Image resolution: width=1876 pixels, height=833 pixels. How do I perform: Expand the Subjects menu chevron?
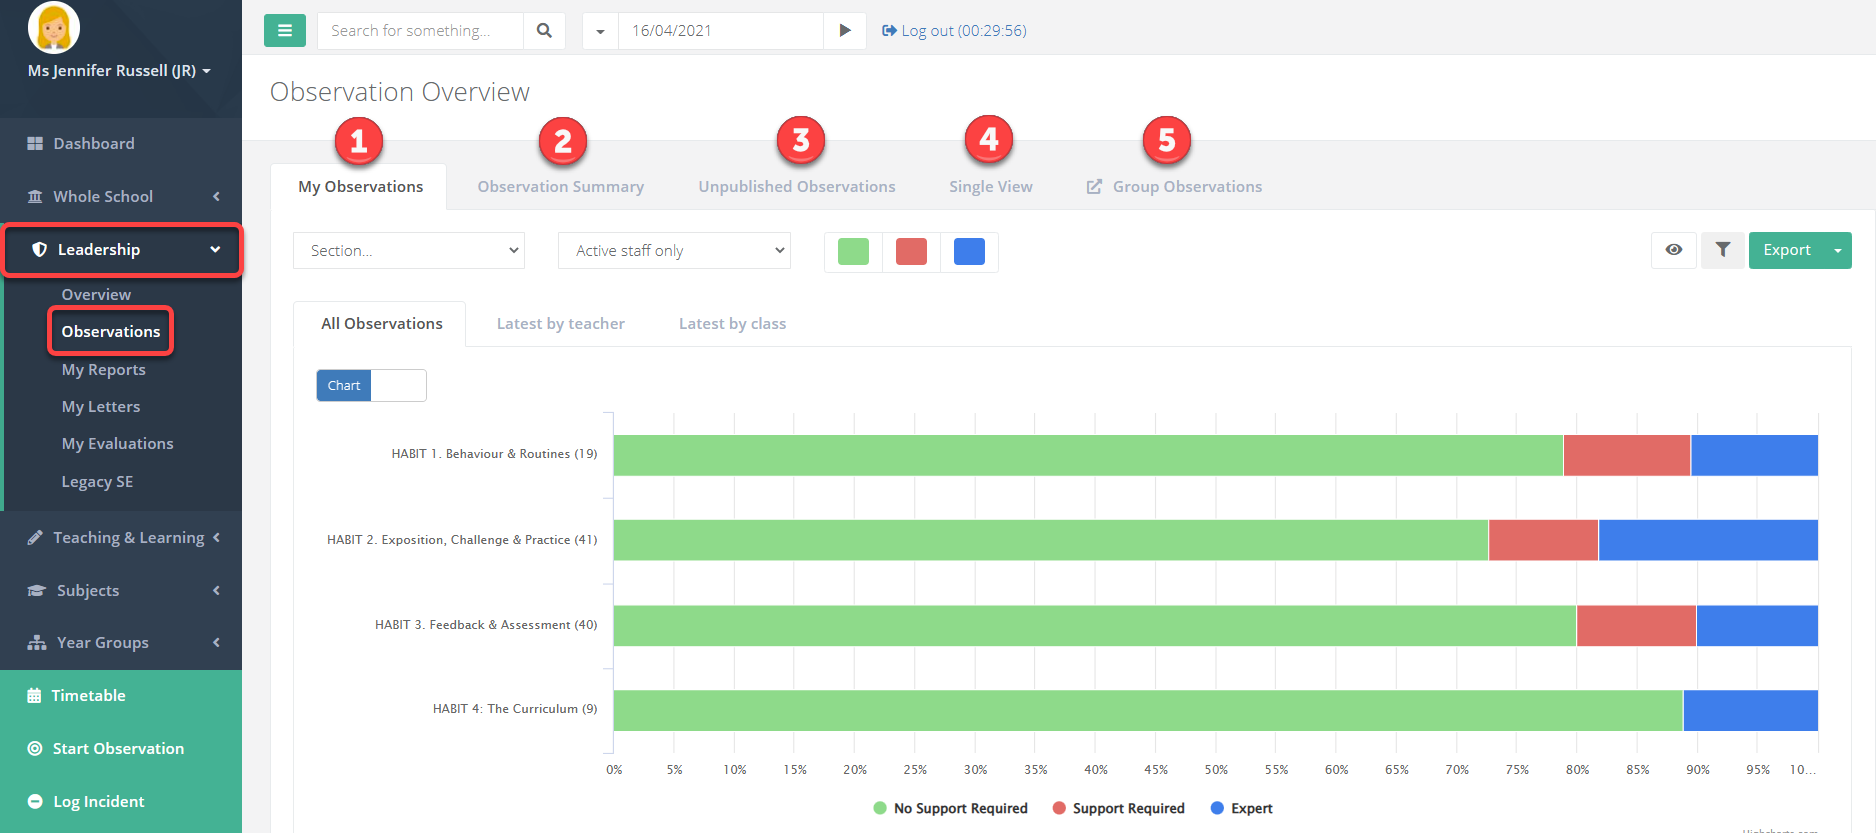point(216,591)
